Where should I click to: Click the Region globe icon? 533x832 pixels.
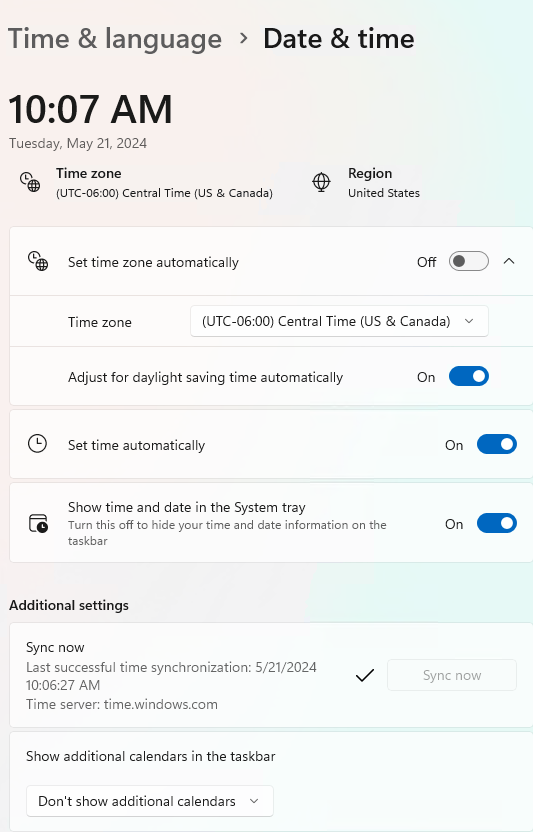[x=321, y=182]
